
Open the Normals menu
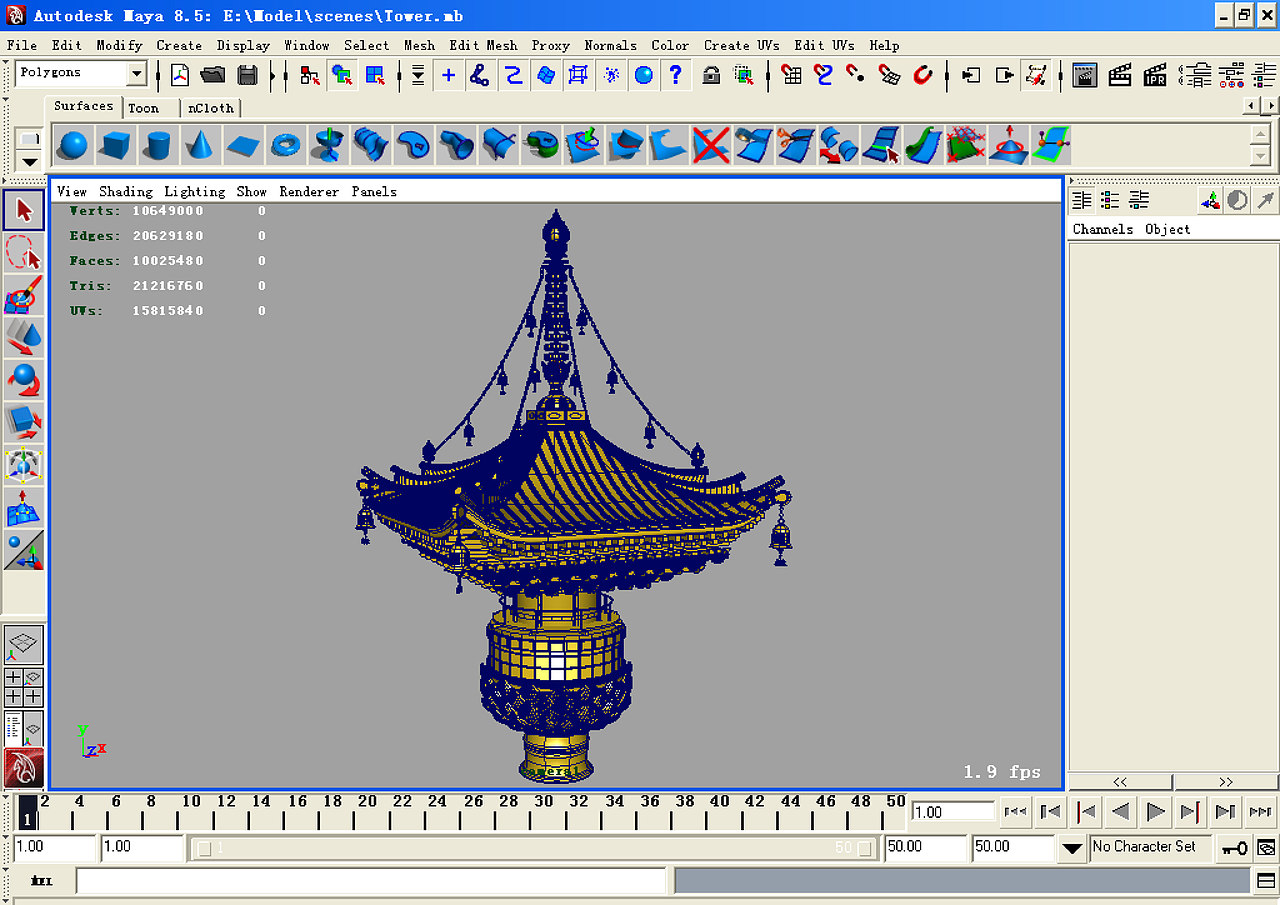(x=610, y=45)
